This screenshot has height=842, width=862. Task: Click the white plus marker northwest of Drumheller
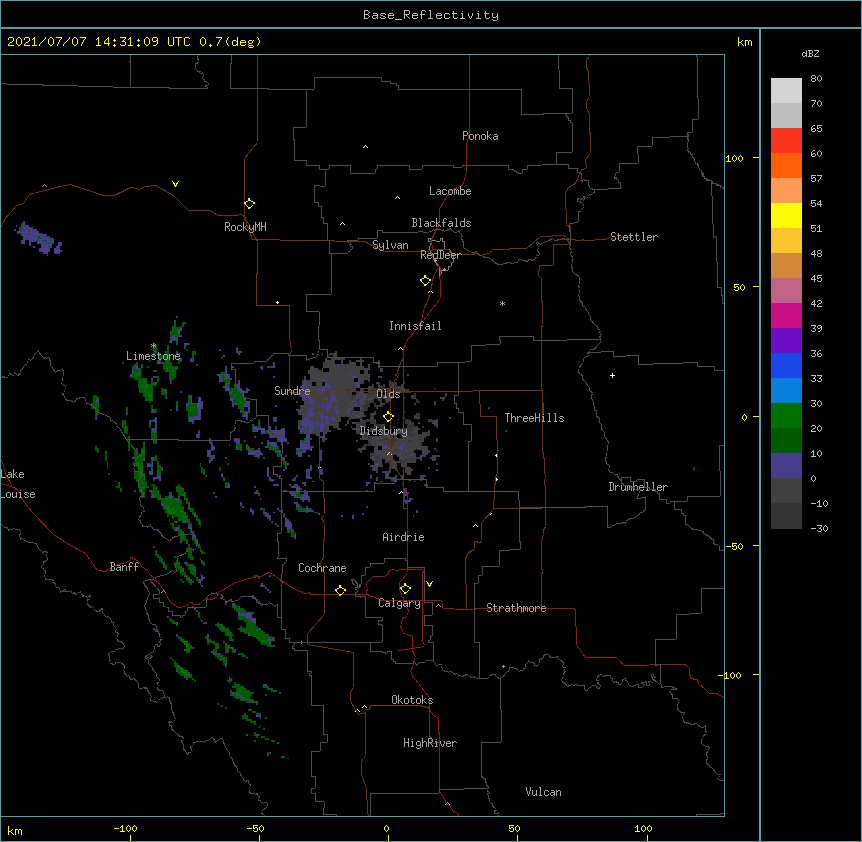tap(612, 375)
